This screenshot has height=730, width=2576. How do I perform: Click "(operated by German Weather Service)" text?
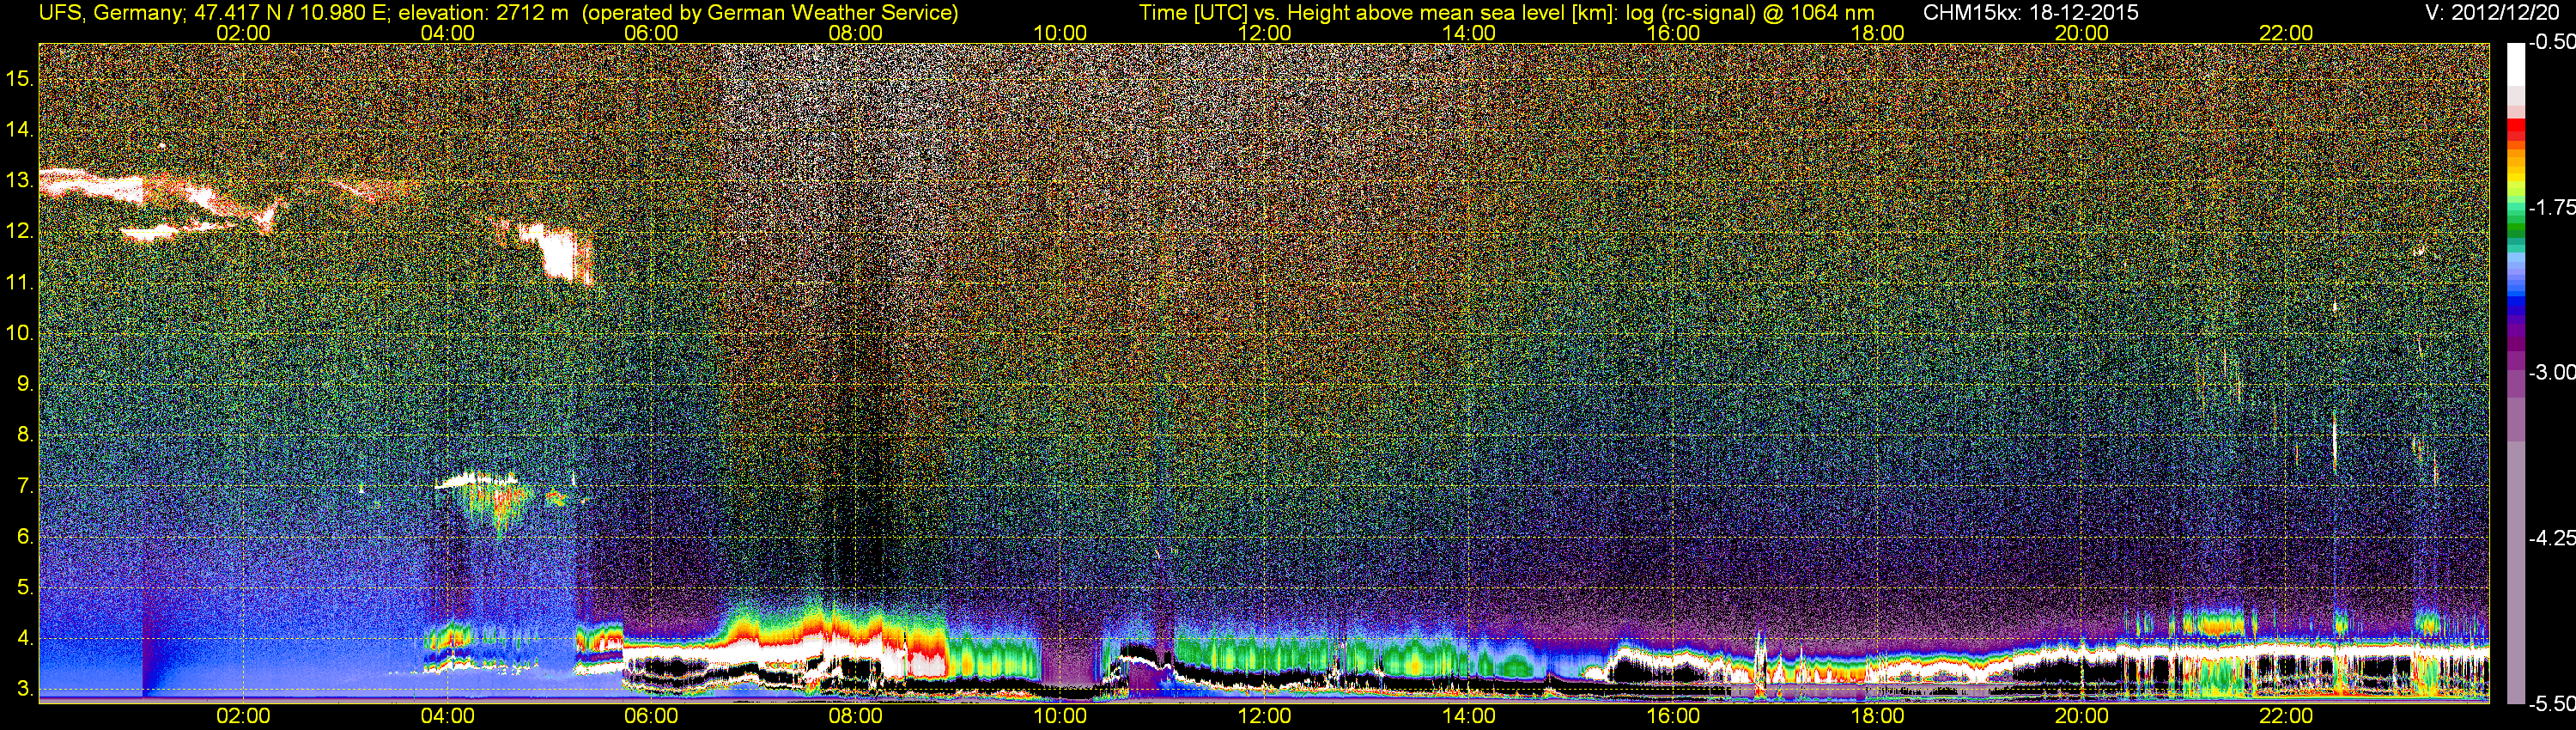coord(771,13)
